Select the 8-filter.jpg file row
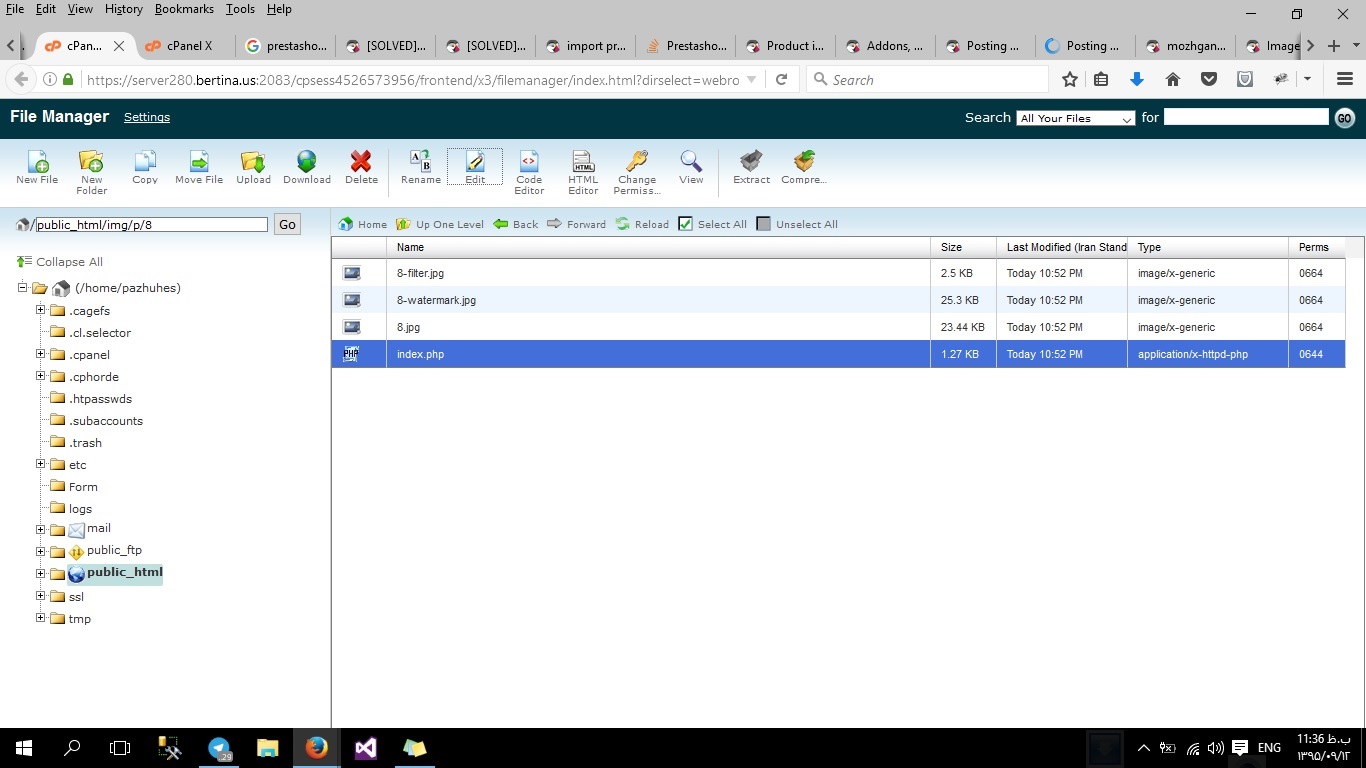The height and width of the screenshot is (768, 1366). tap(838, 273)
